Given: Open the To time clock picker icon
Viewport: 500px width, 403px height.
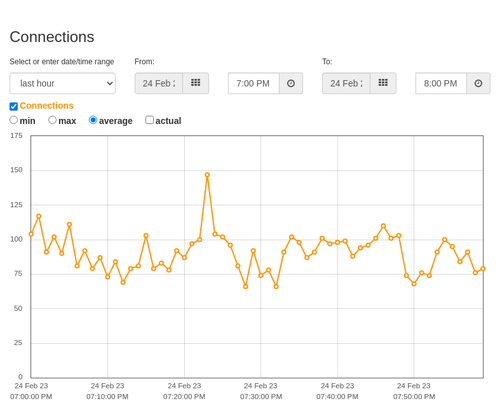Looking at the screenshot, I should (x=478, y=83).
